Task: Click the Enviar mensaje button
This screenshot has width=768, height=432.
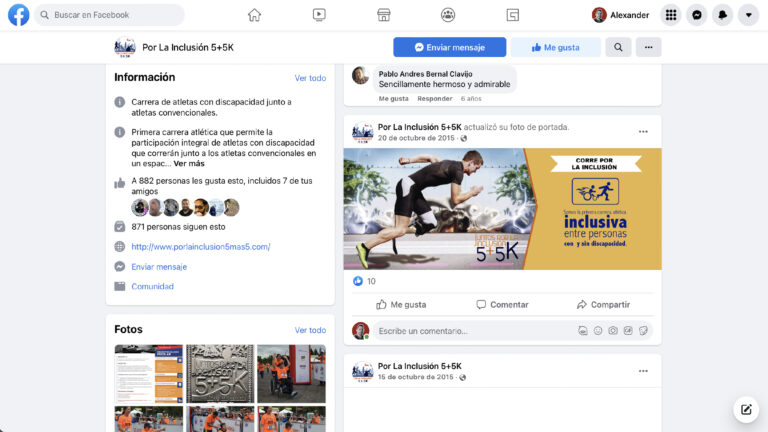Action: (449, 47)
